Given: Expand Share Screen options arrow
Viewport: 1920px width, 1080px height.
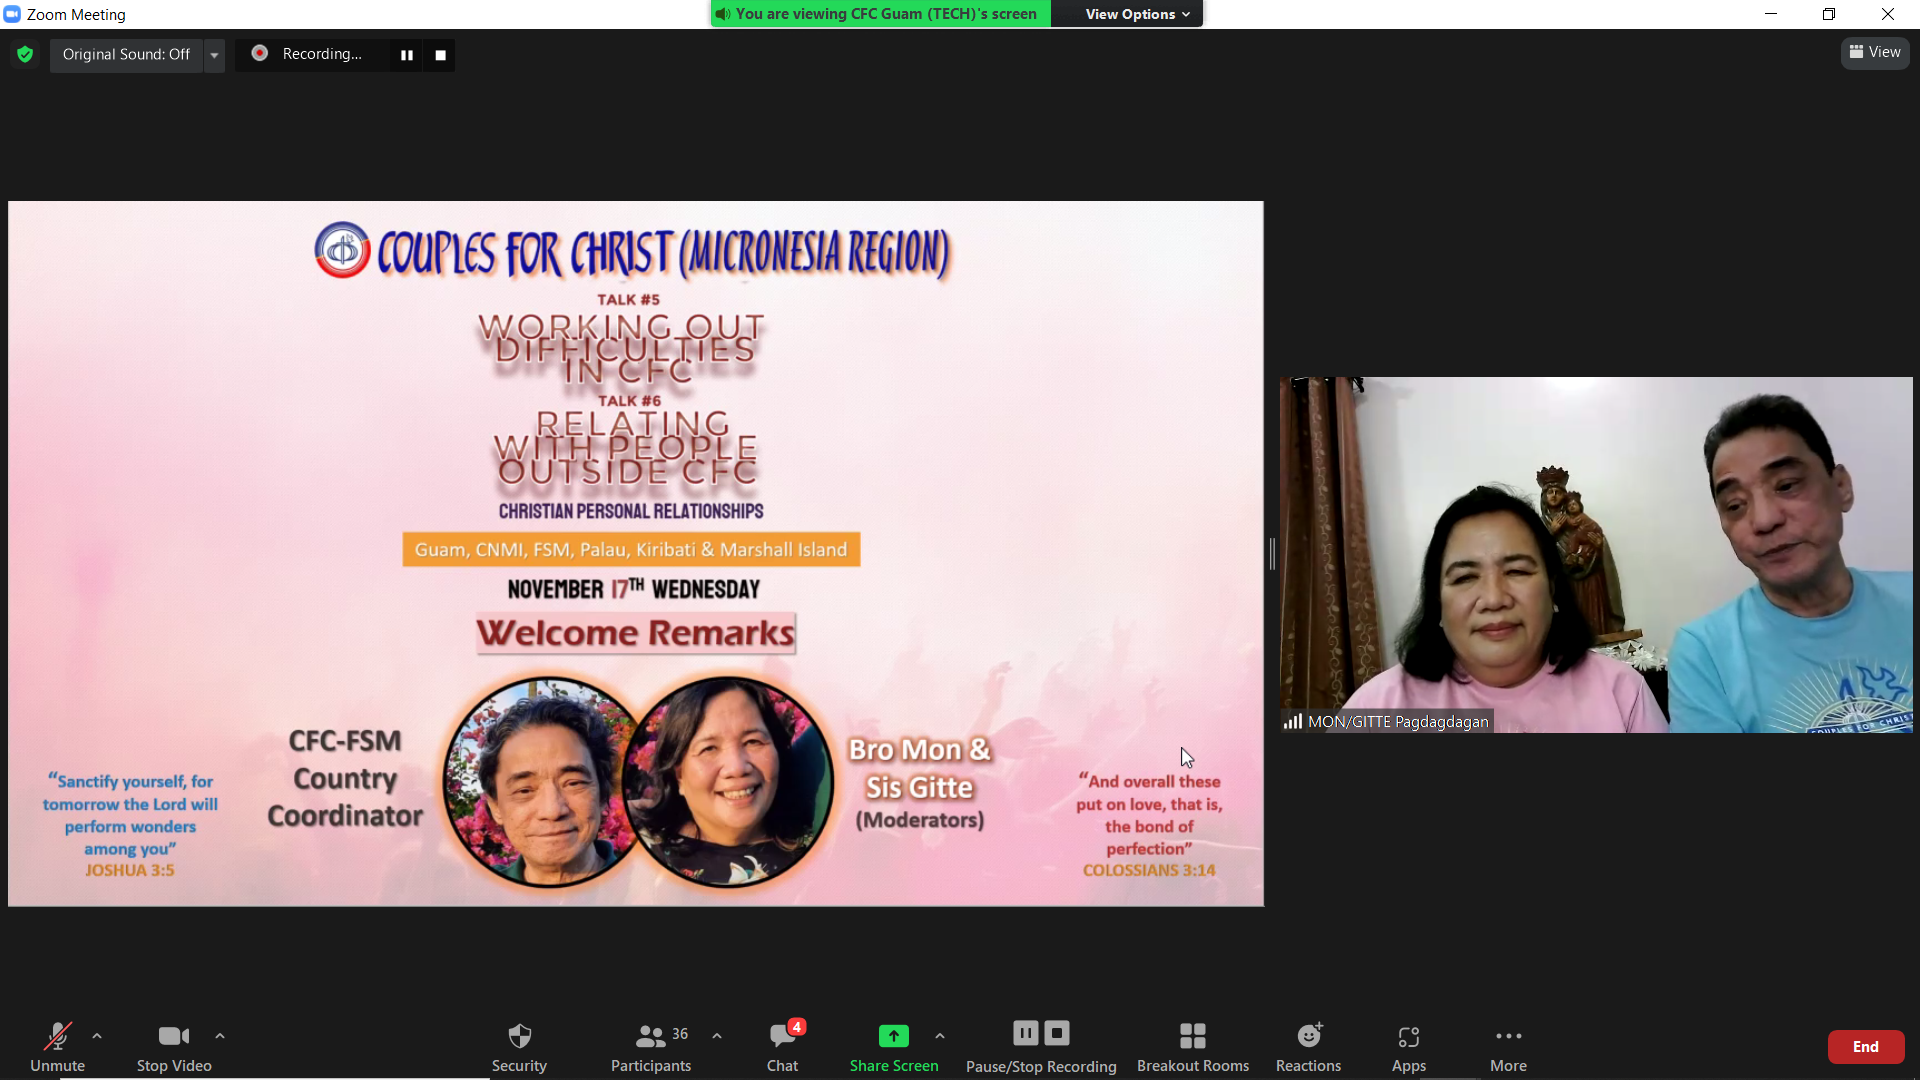Looking at the screenshot, I should click(x=940, y=1036).
